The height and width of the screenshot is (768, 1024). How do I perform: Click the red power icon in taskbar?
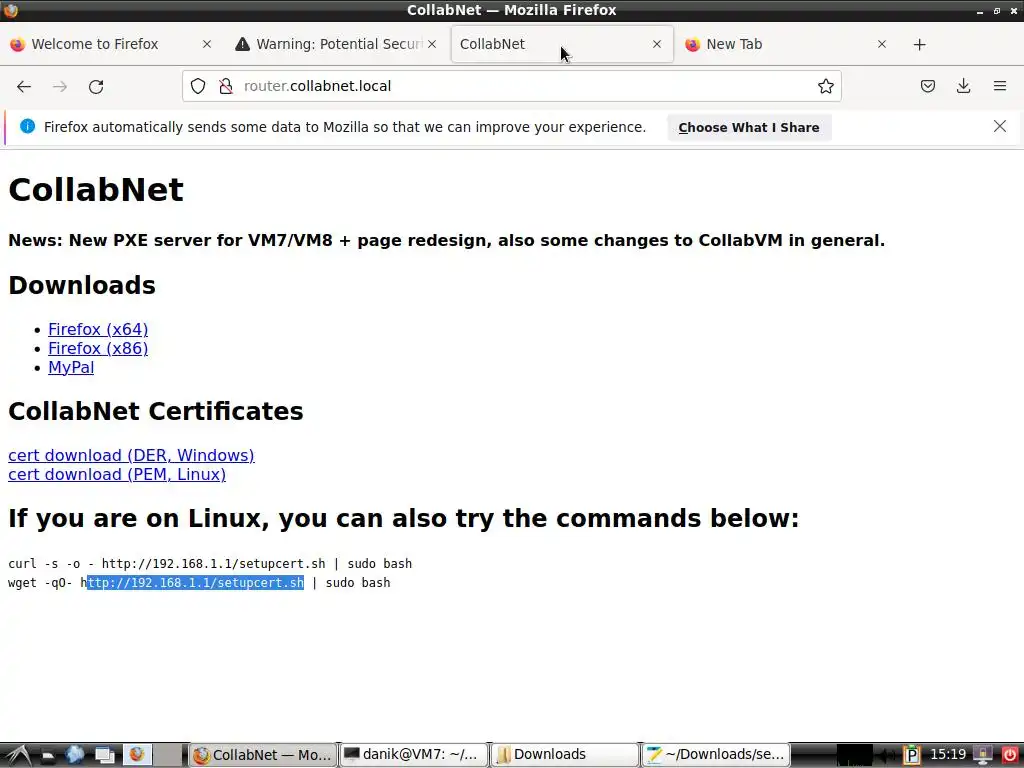click(1010, 755)
